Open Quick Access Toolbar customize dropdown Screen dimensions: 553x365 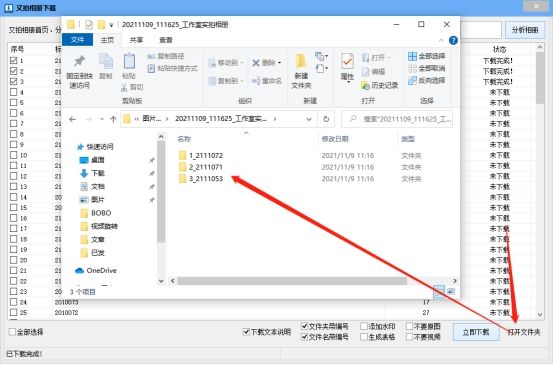tap(111, 25)
